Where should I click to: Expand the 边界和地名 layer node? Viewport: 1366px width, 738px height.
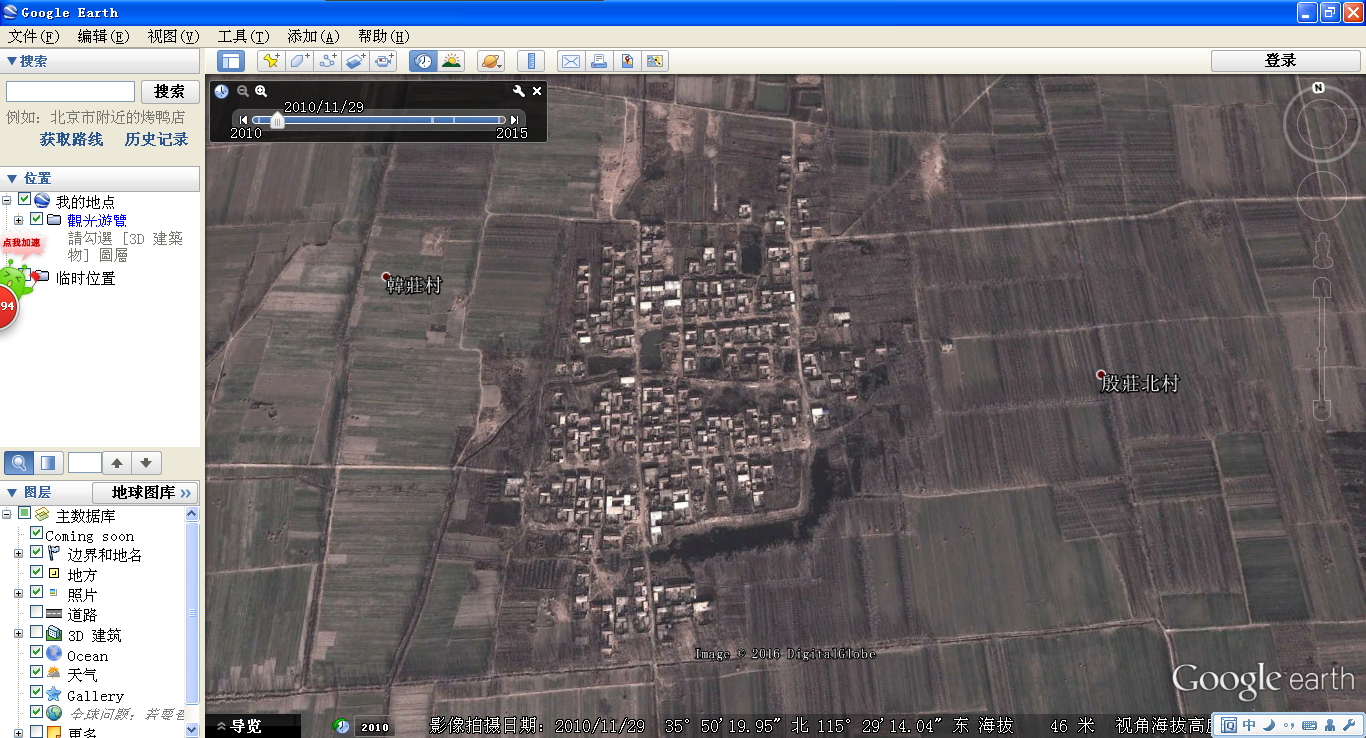[18, 553]
